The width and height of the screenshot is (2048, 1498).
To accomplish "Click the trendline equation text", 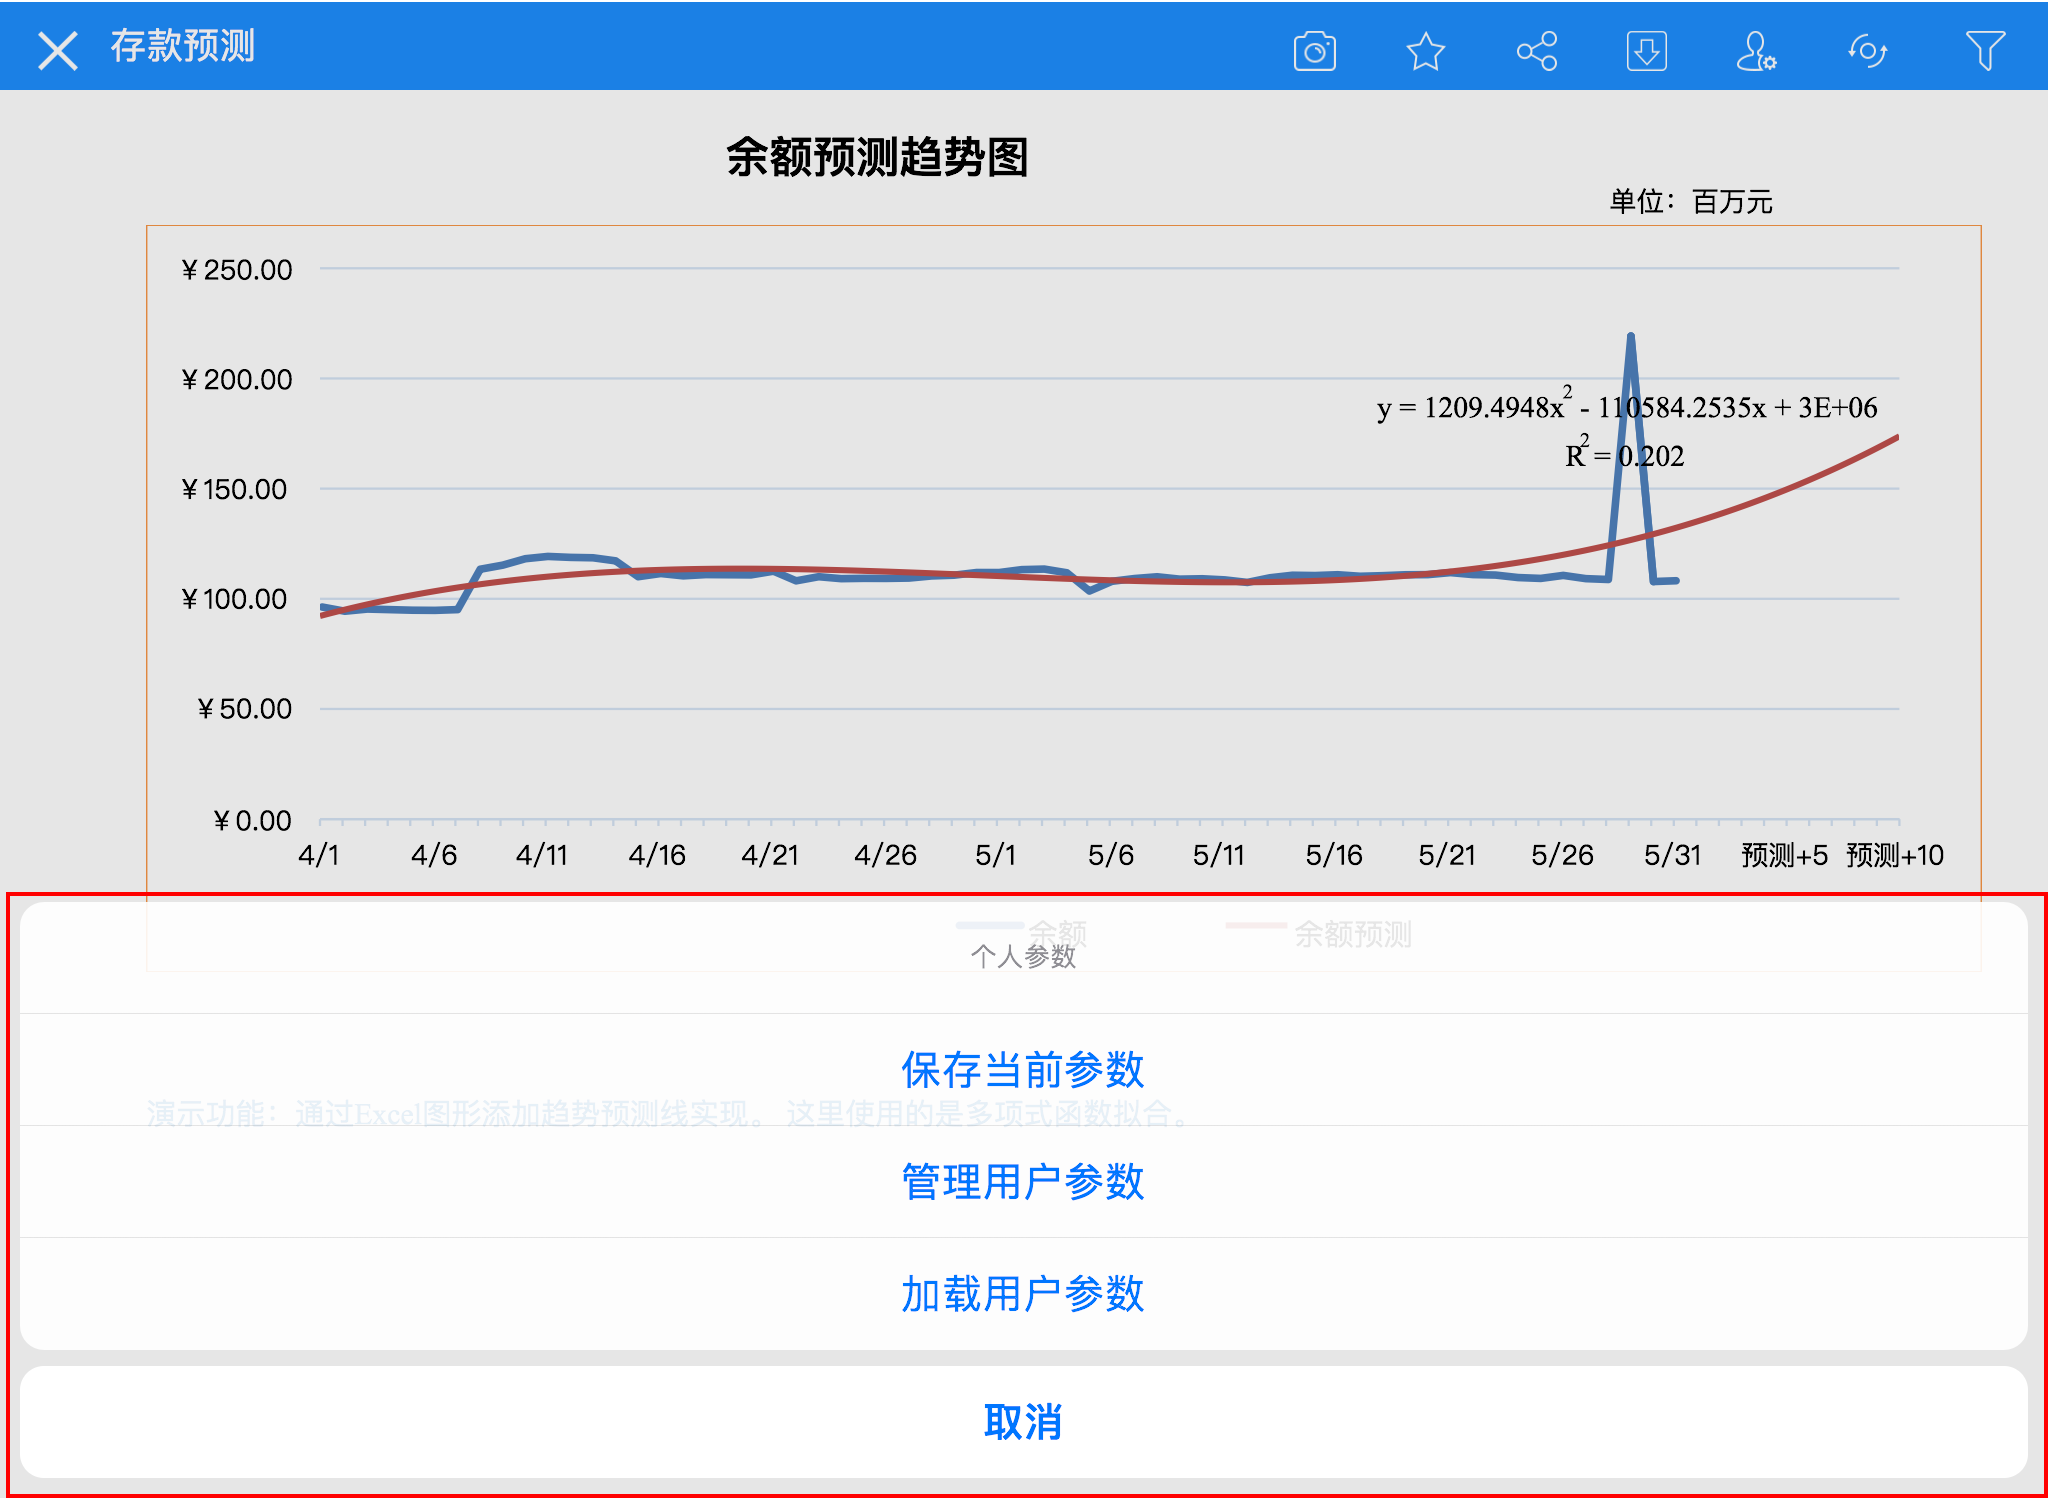I will coord(1627,406).
